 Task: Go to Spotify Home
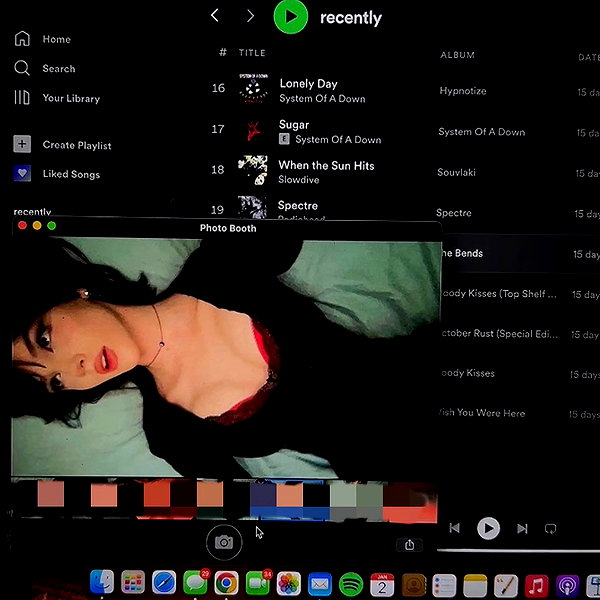pos(42,39)
